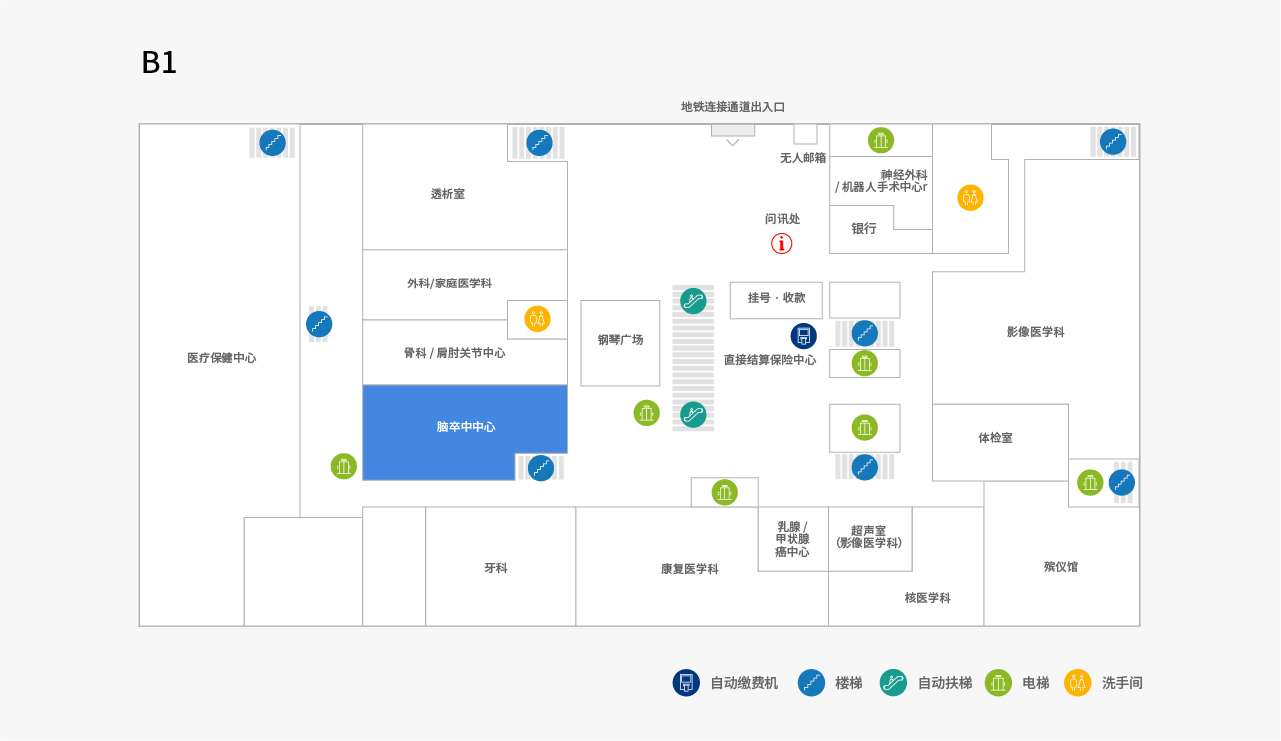Click the 洗手间 legend icon
Viewport: 1281px width, 741px height.
(x=1077, y=683)
